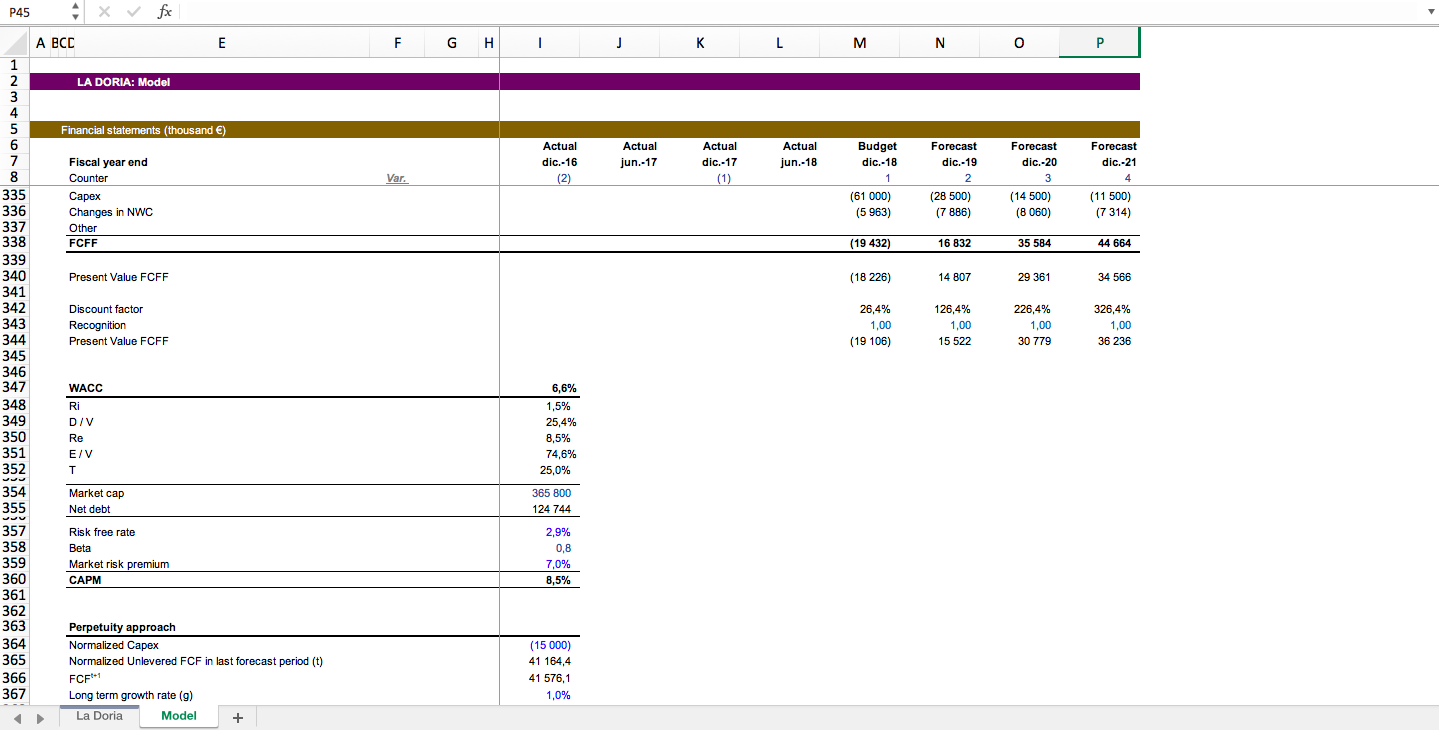
Task: Click the LA DORIA: Model title cell
Action: click(123, 82)
